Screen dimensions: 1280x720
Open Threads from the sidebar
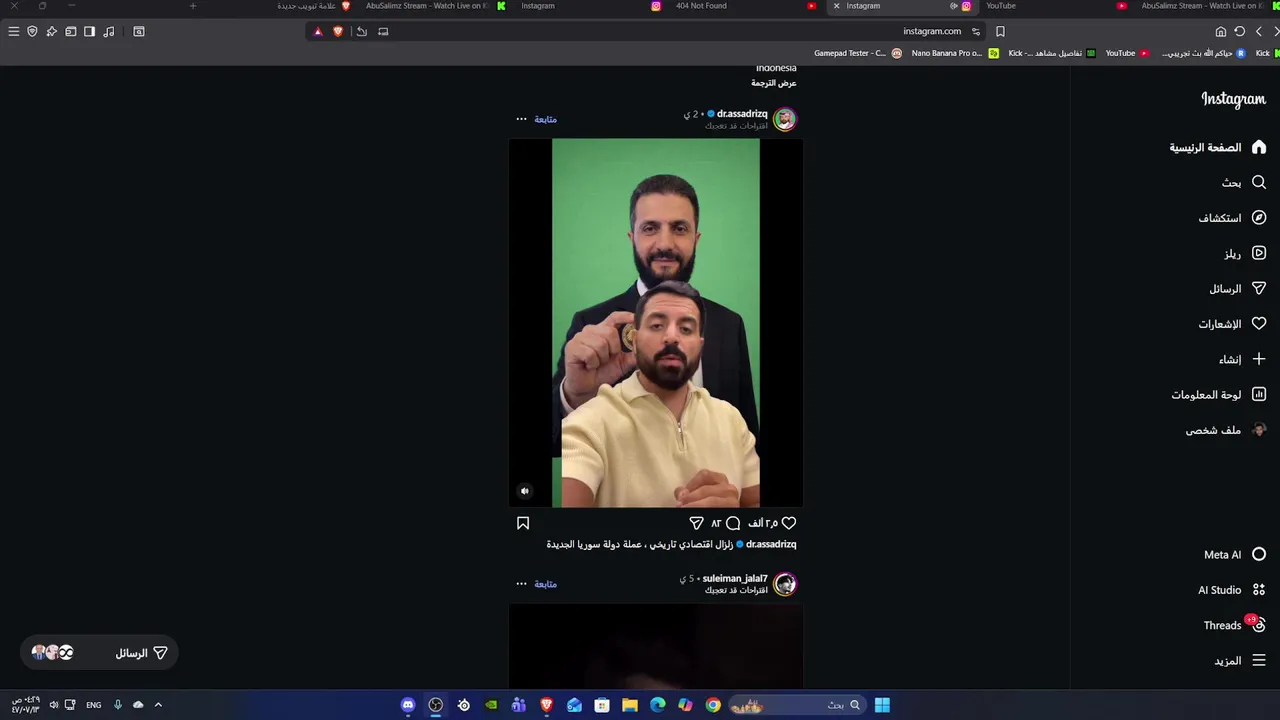(x=1234, y=625)
